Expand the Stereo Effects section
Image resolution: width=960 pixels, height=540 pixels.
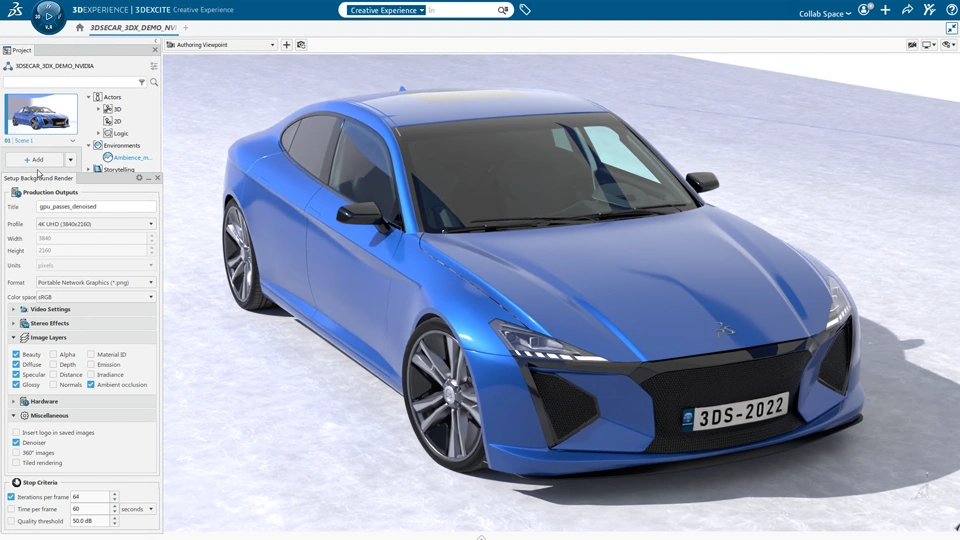click(x=13, y=323)
